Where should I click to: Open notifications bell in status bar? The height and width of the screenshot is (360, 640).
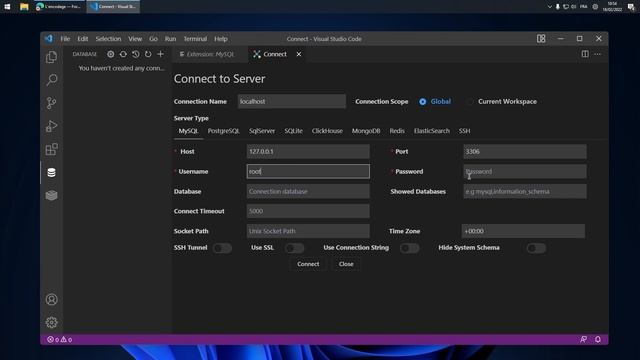tap(598, 340)
